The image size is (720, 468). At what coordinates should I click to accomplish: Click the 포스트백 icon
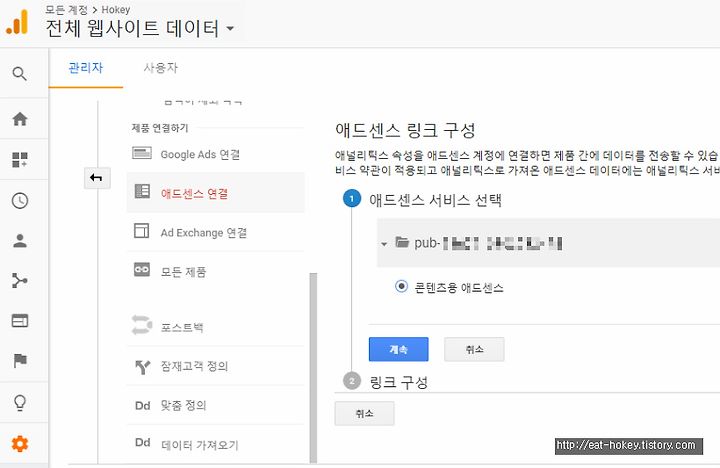point(142,325)
